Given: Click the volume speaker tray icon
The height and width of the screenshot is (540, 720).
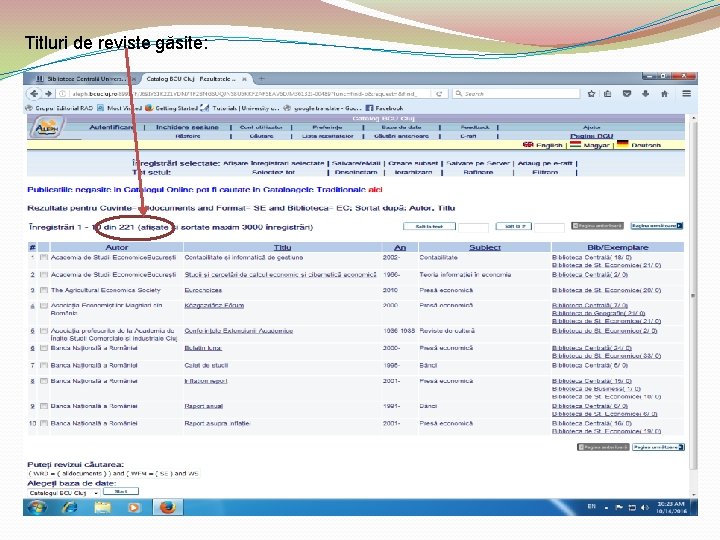Looking at the screenshot, I should pyautogui.click(x=645, y=507).
